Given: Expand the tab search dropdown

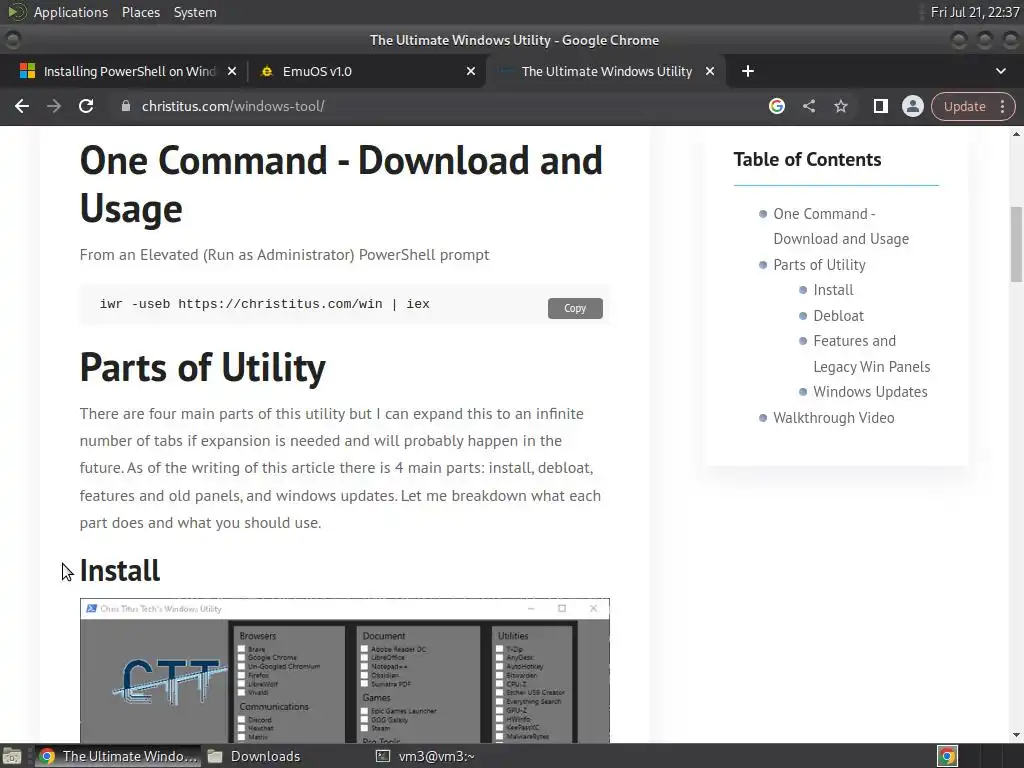Looking at the screenshot, I should (x=1000, y=71).
